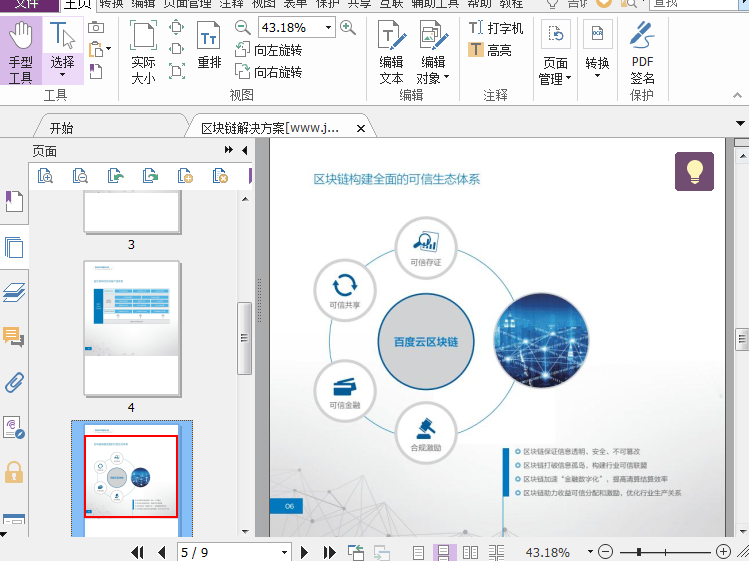Click the thumbnail panel vertical scrollbar handle
This screenshot has height=561, width=749.
pyautogui.click(x=245, y=338)
